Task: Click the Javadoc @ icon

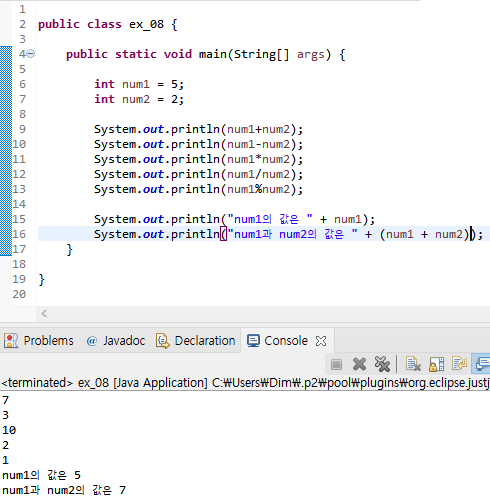Action: (x=91, y=341)
